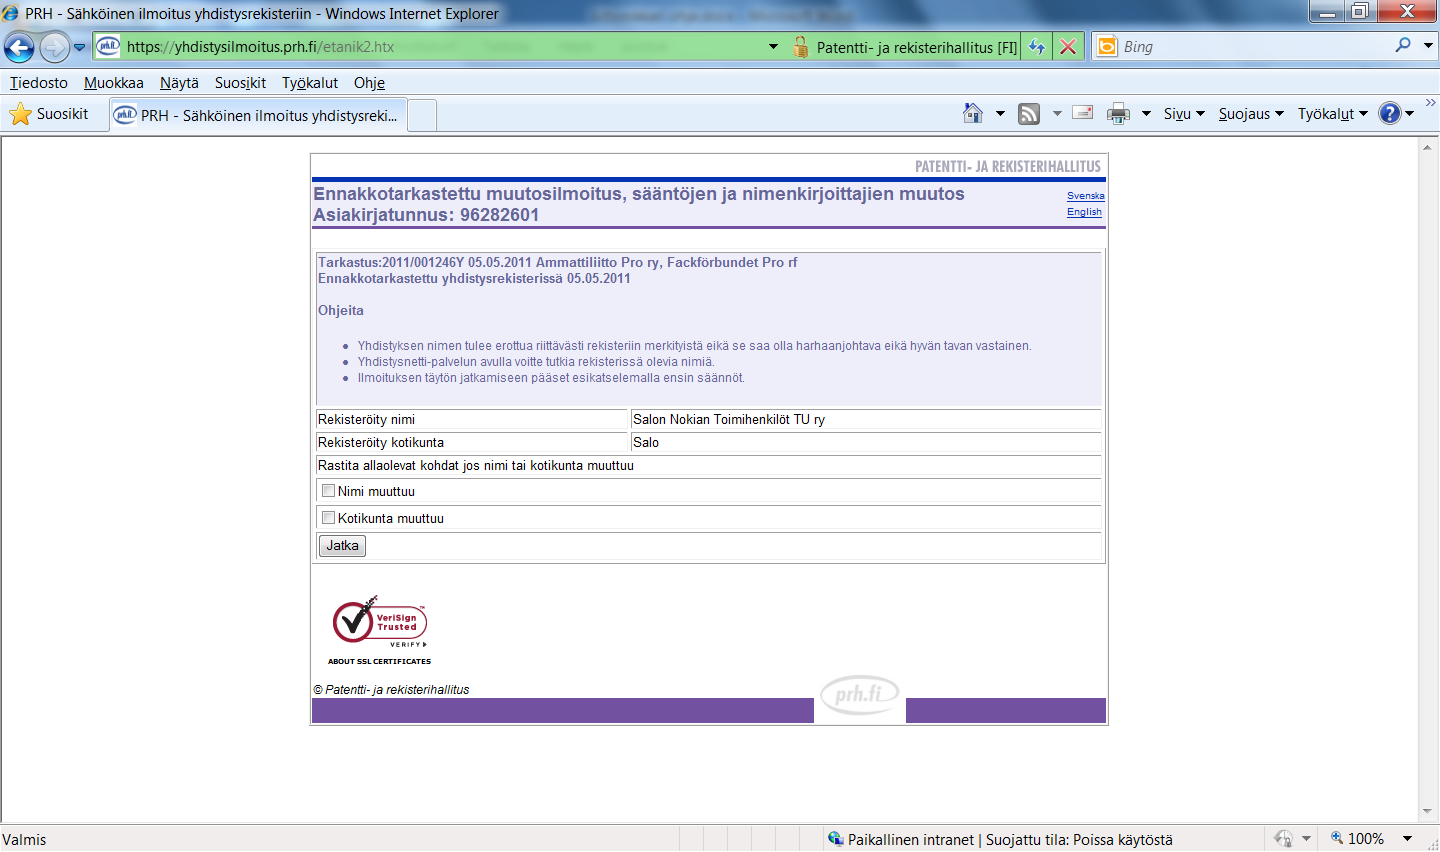The width and height of the screenshot is (1440, 852).
Task: Open the Tiedosto menu
Action: [x=39, y=83]
